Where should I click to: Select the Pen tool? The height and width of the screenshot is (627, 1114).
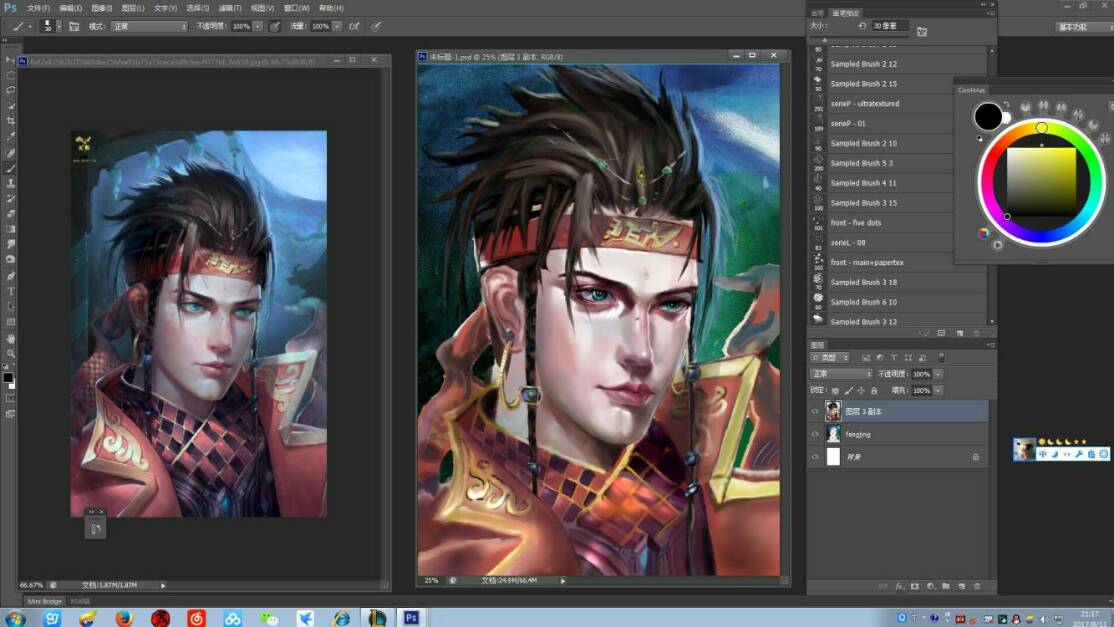11,276
